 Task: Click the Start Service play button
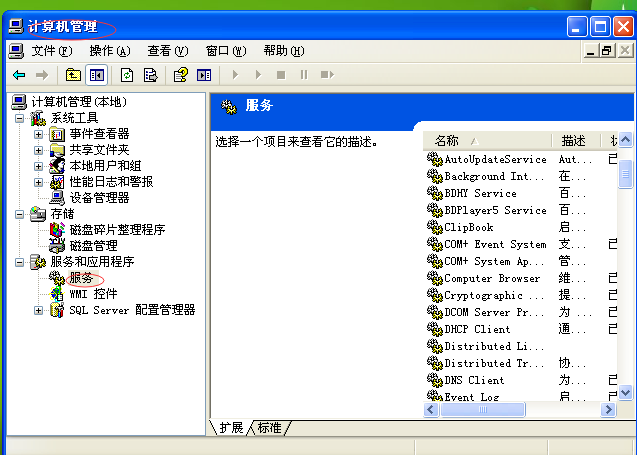(235, 75)
